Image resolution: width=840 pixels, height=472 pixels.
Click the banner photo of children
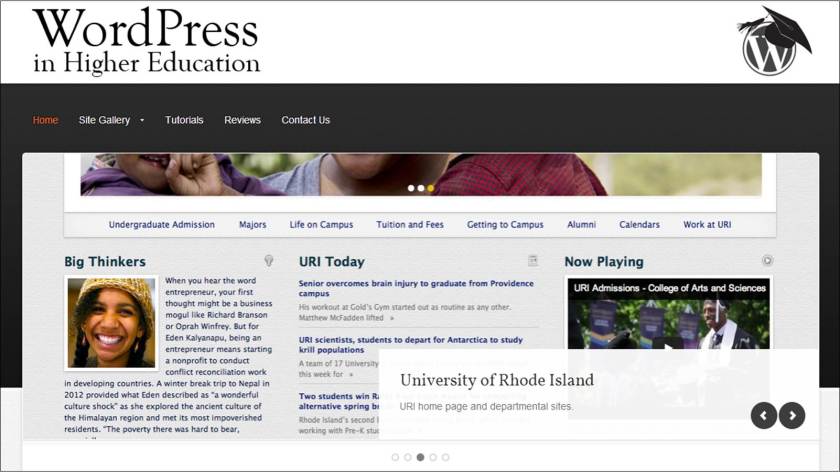pos(421,175)
